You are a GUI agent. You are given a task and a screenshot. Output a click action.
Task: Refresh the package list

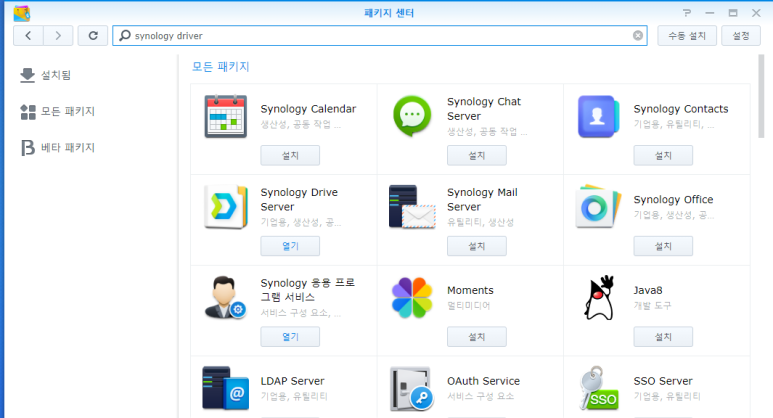[93, 35]
